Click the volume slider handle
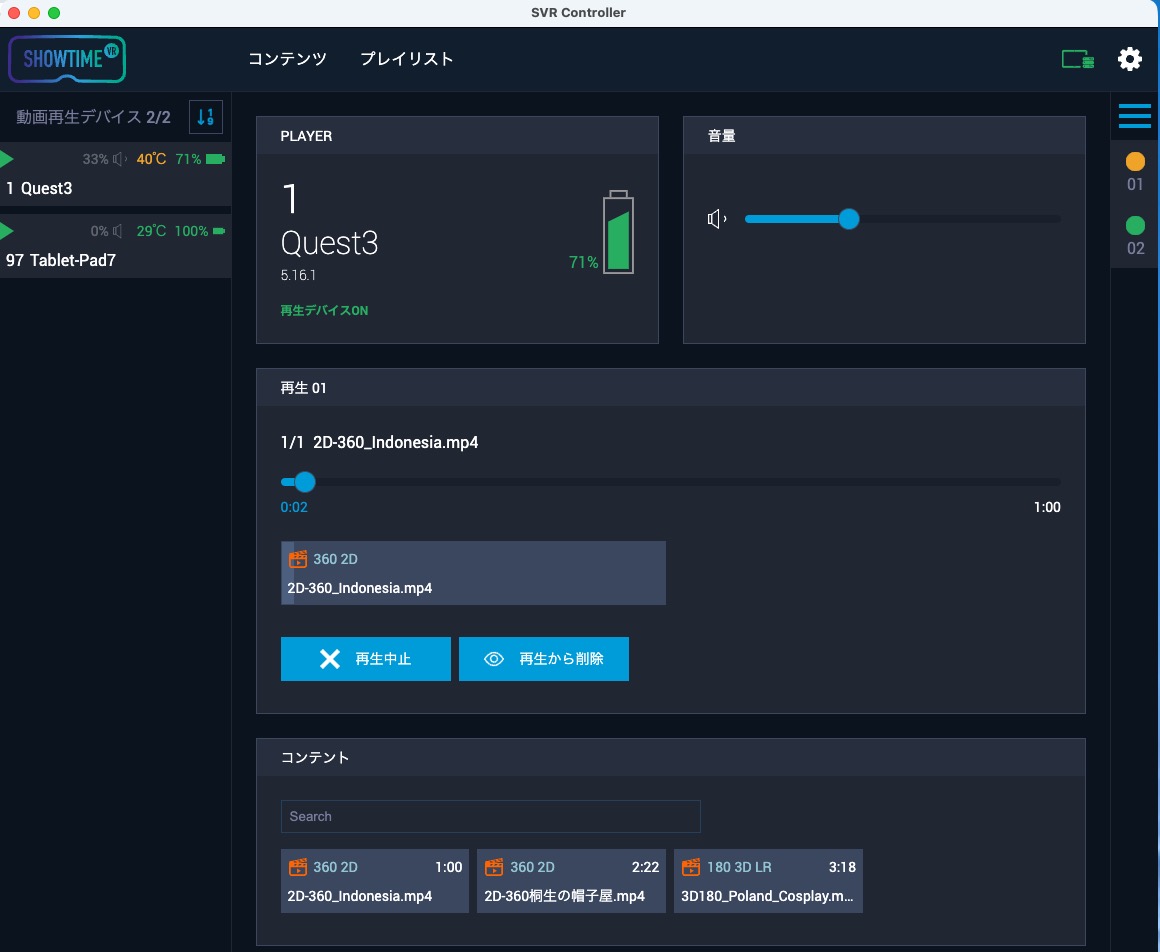 pyautogui.click(x=849, y=219)
